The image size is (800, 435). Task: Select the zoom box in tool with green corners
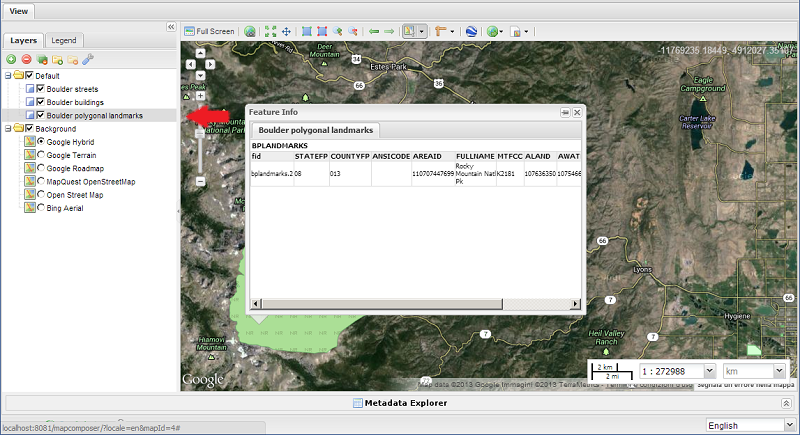pos(307,32)
